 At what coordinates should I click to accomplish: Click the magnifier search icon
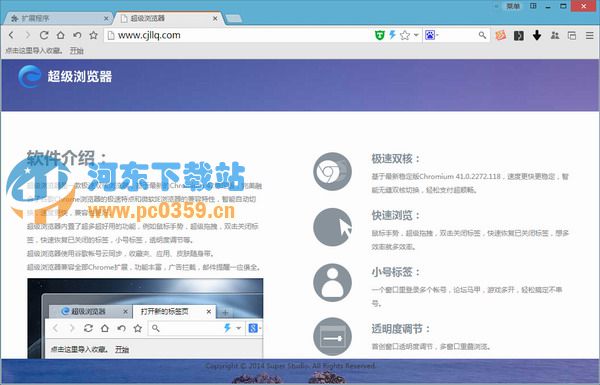[482, 35]
